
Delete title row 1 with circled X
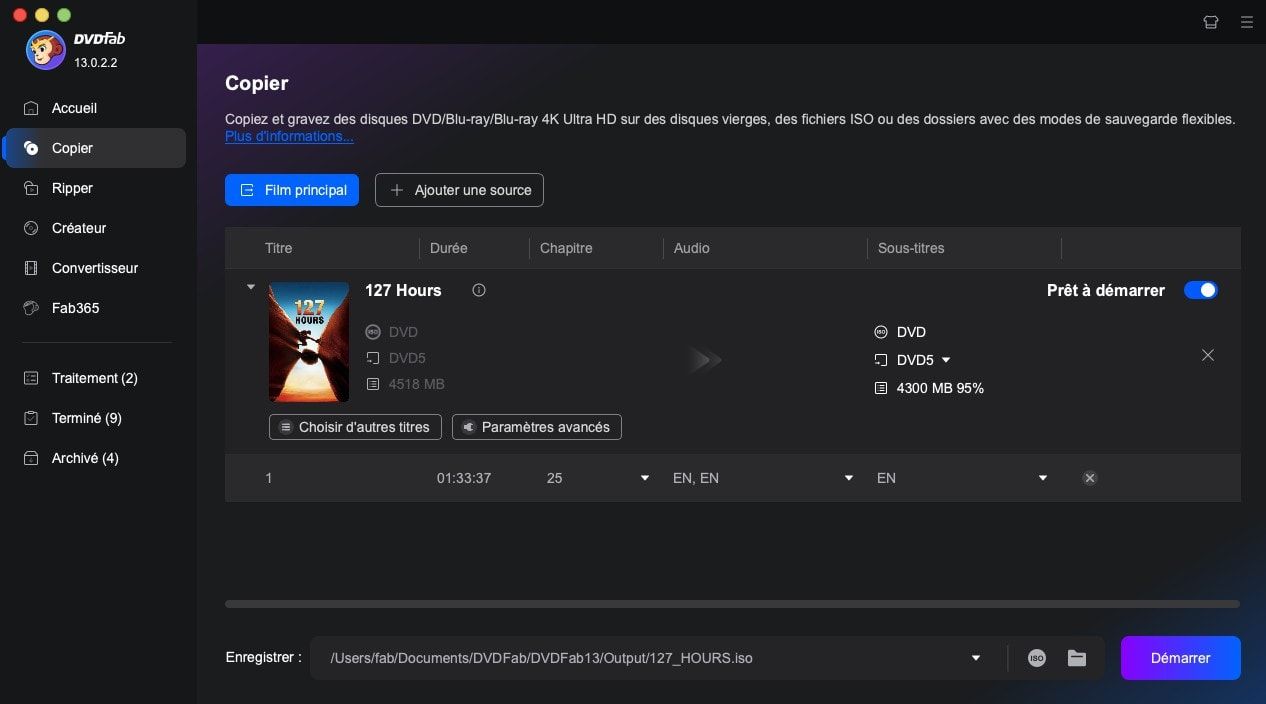point(1090,478)
